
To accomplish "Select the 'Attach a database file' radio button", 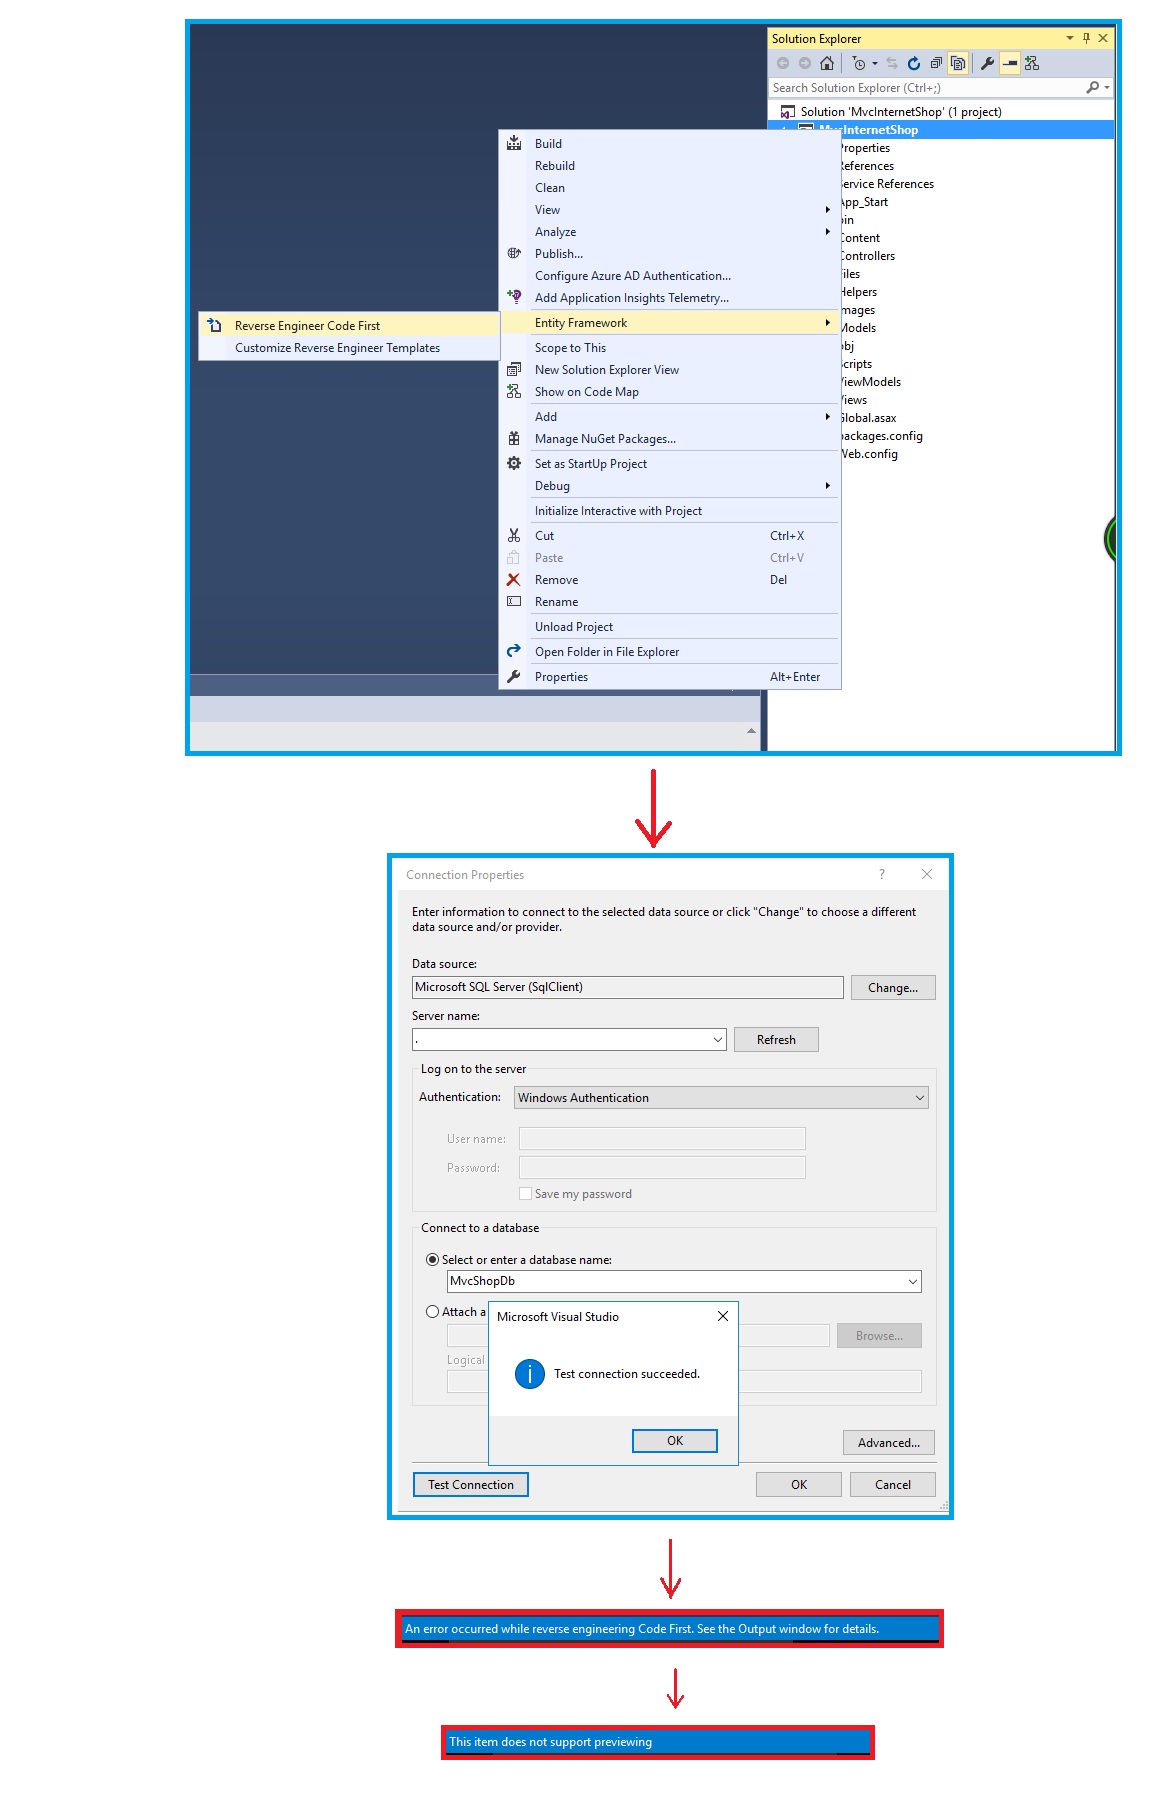I will coord(432,1311).
